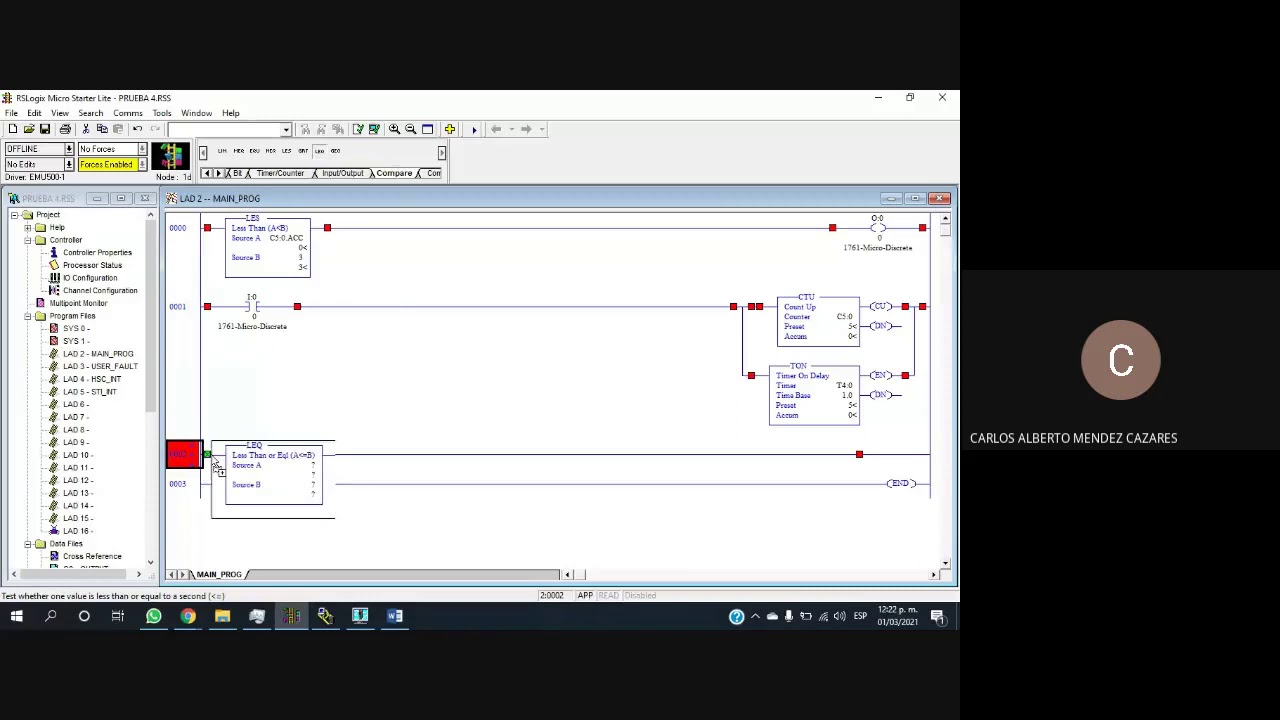This screenshot has height=720, width=1280.
Task: Expand the Help folder node
Action: [x=28, y=228]
